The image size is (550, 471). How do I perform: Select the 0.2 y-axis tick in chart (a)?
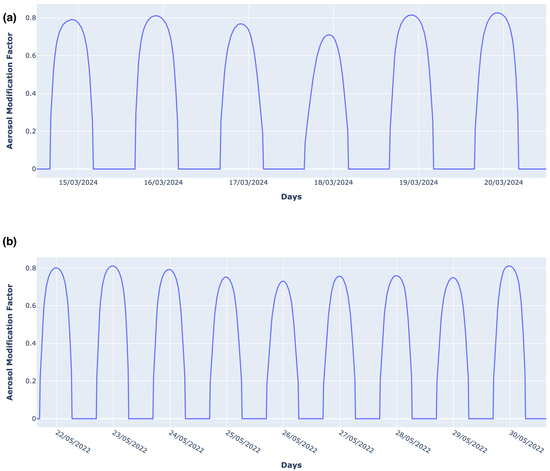pyautogui.click(x=30, y=131)
